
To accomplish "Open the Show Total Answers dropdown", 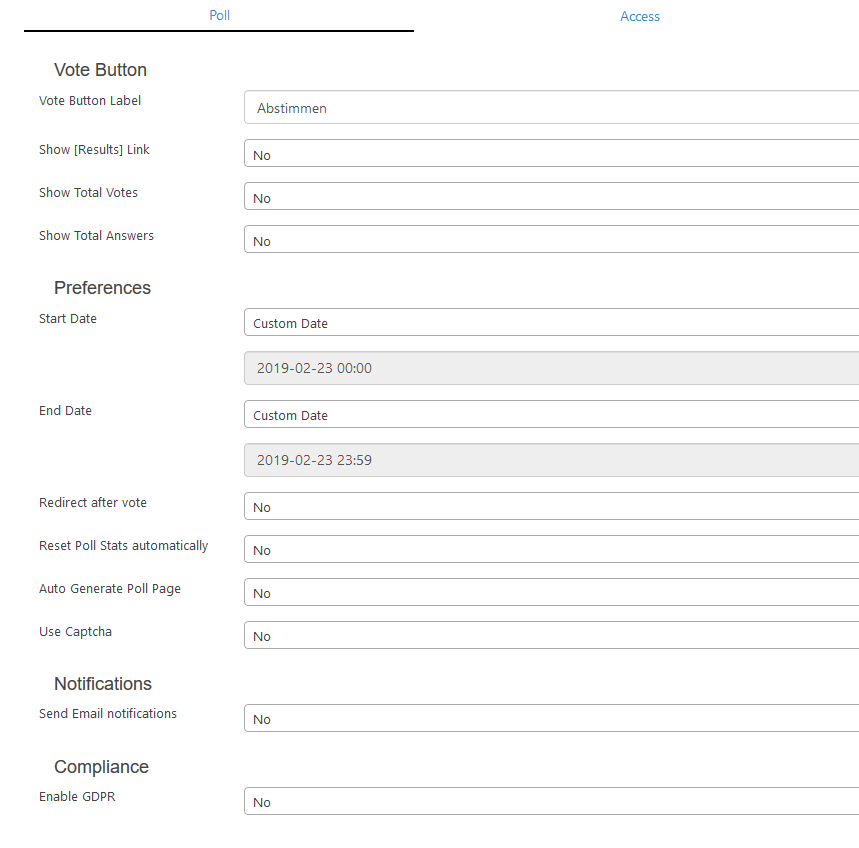I will point(551,239).
